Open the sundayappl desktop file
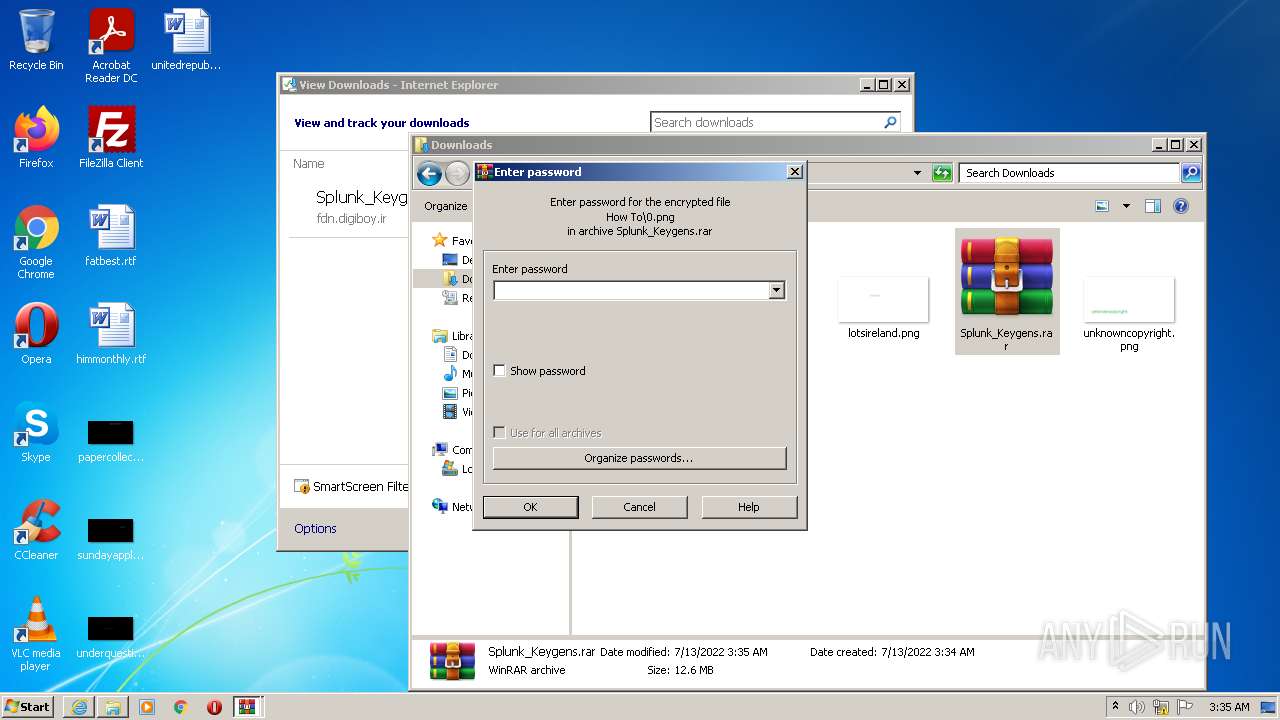The width and height of the screenshot is (1280, 720). point(111,538)
